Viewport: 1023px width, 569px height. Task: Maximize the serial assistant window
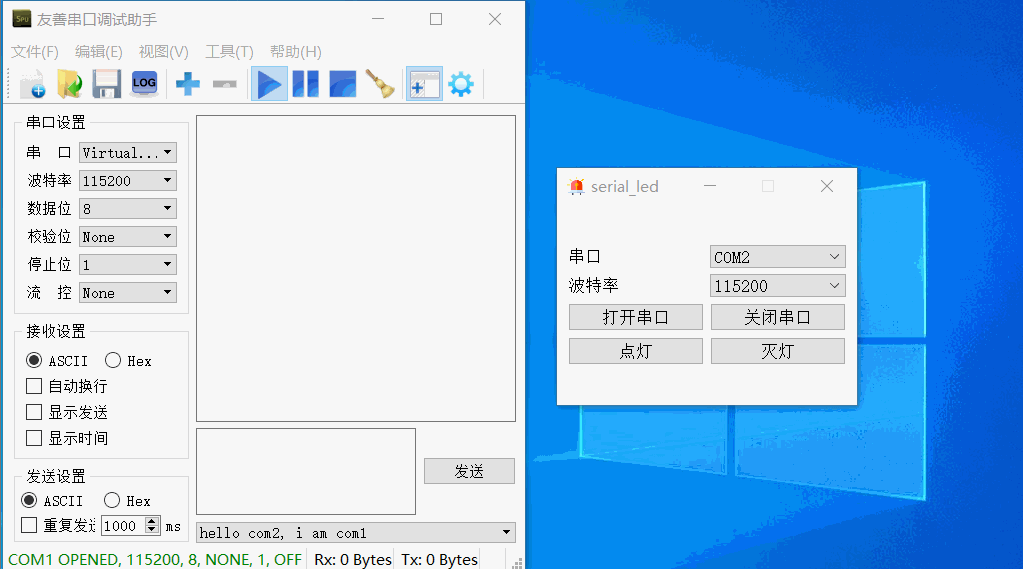pyautogui.click(x=436, y=20)
